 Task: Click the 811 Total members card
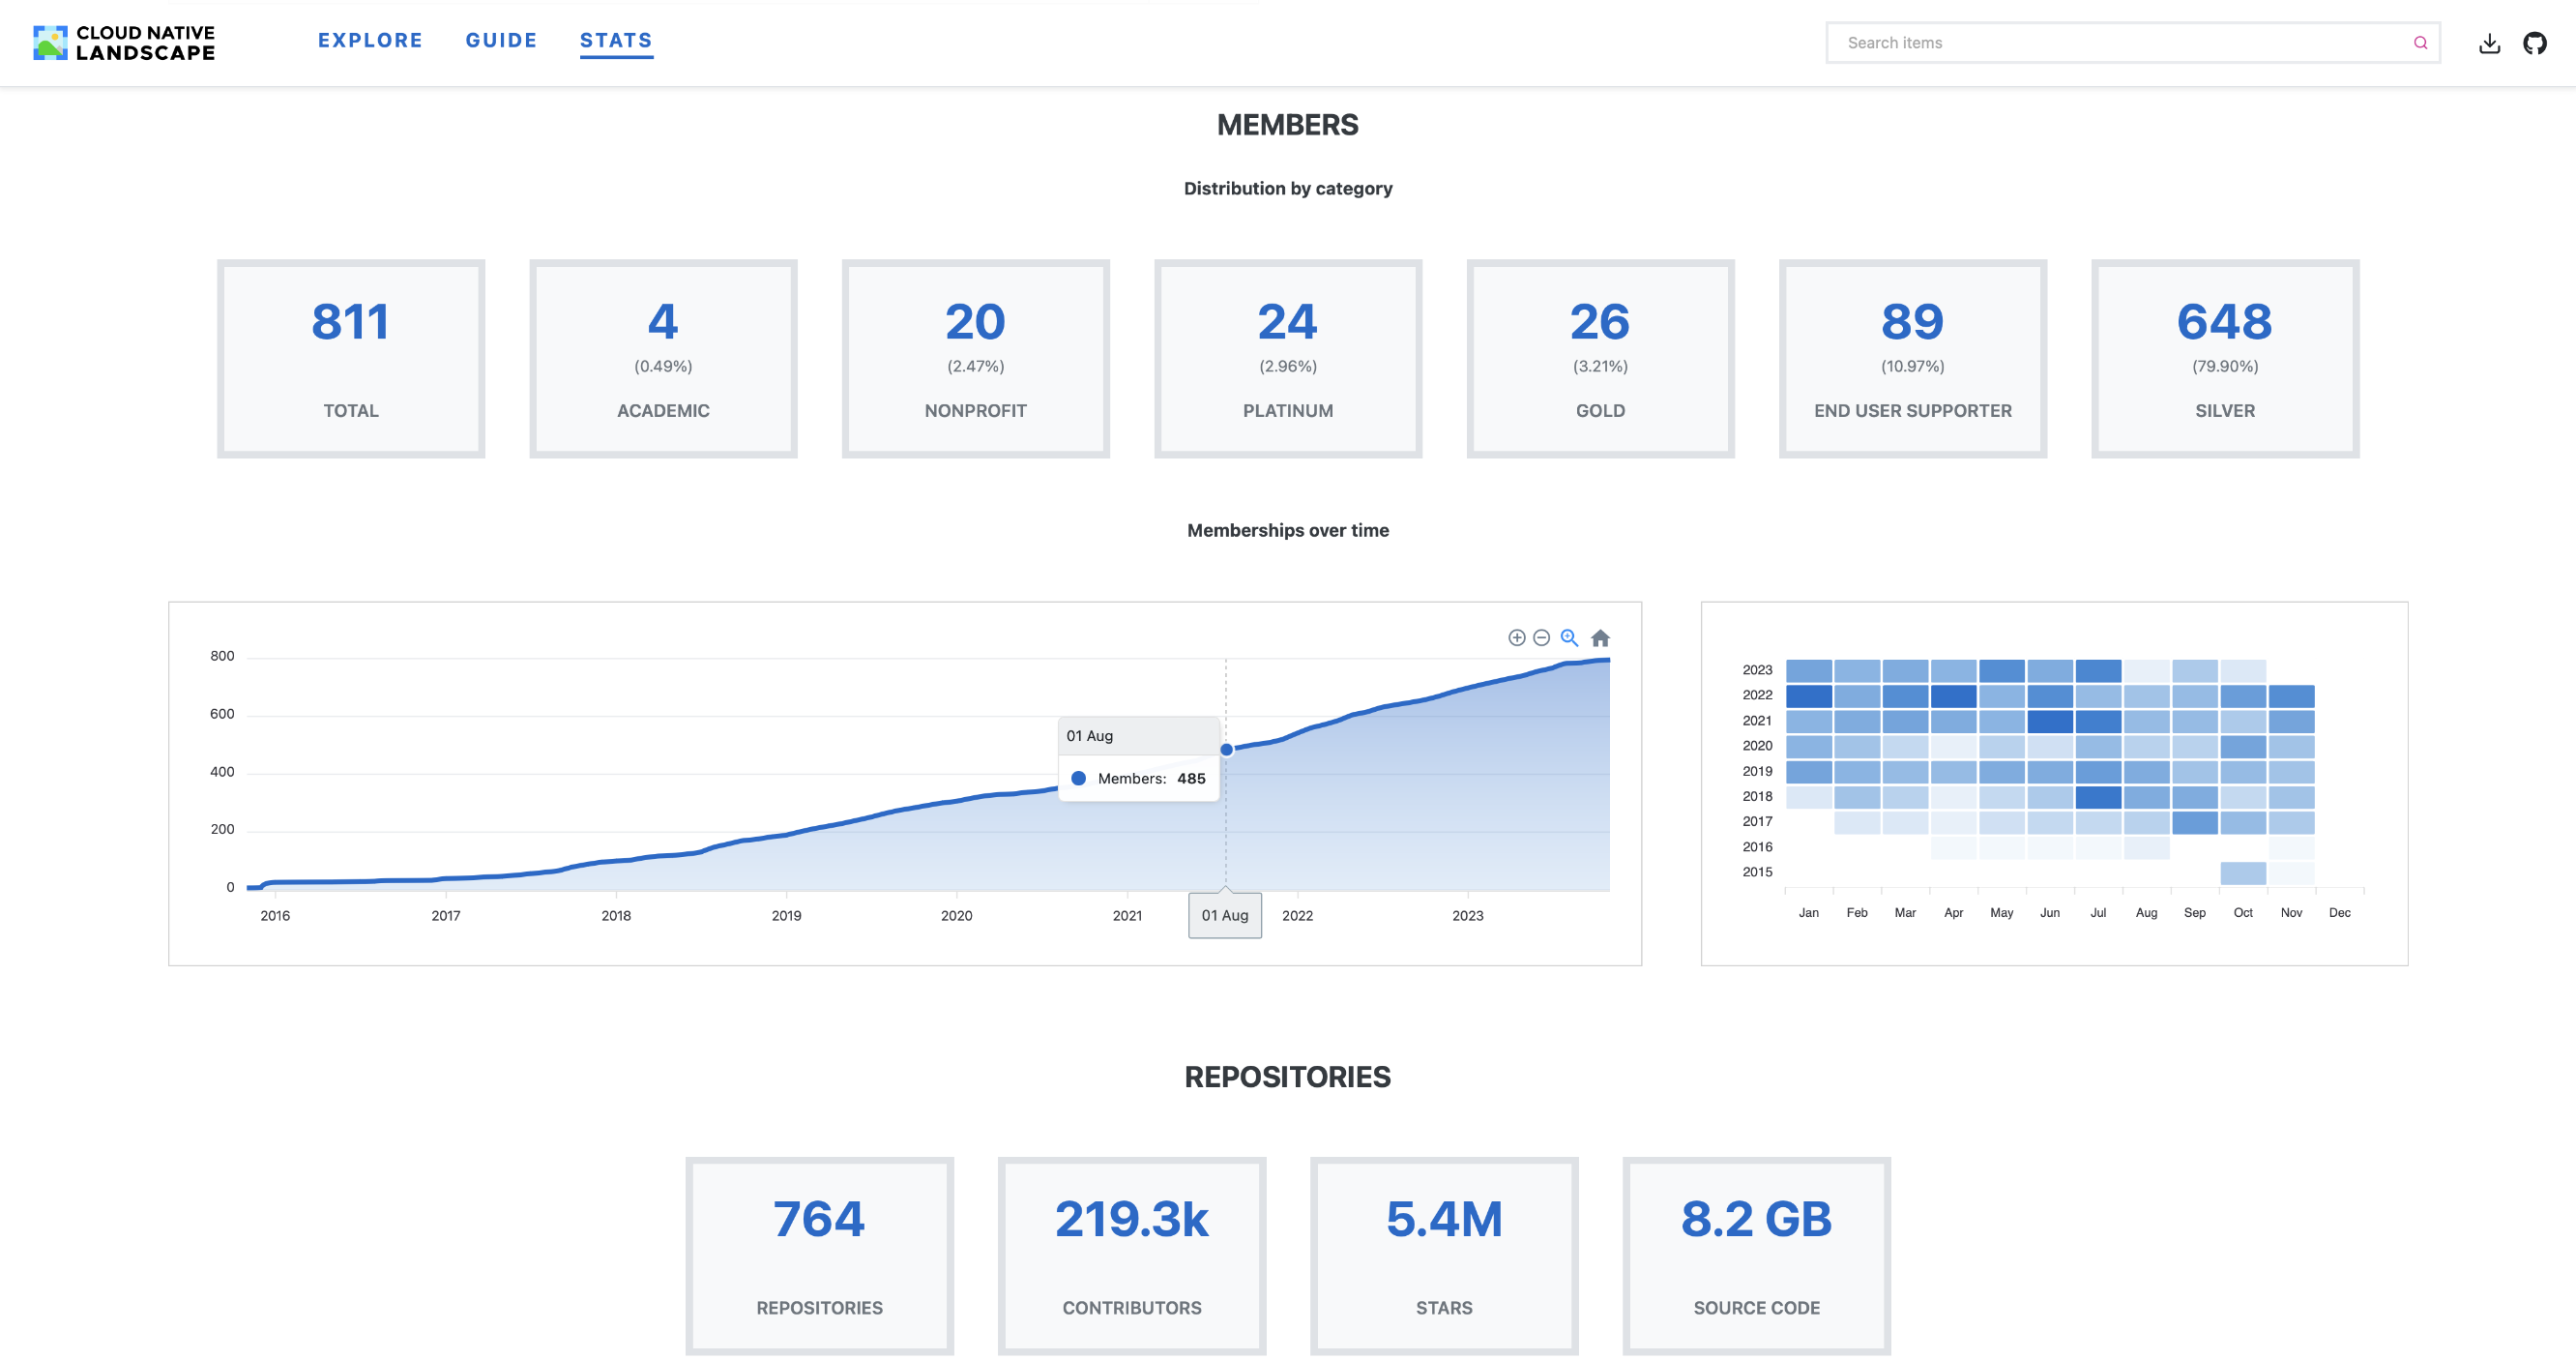tap(351, 359)
